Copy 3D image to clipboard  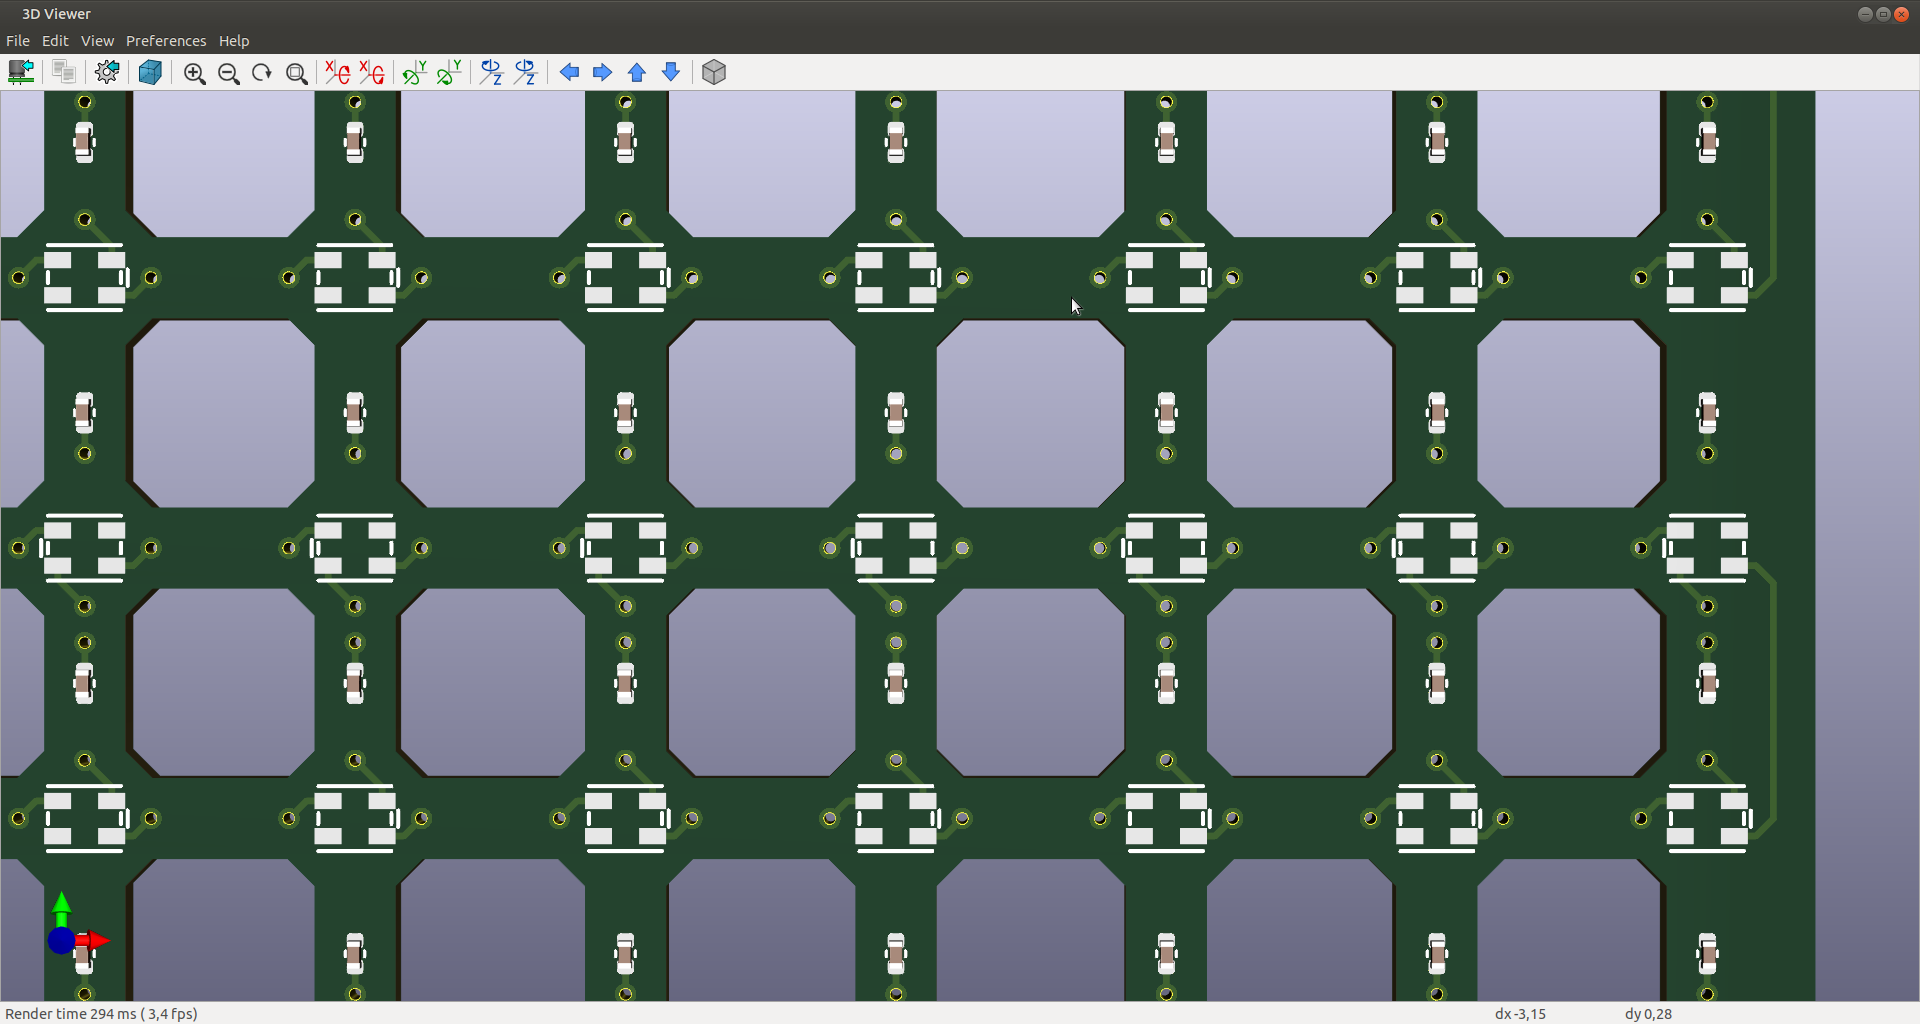63,72
